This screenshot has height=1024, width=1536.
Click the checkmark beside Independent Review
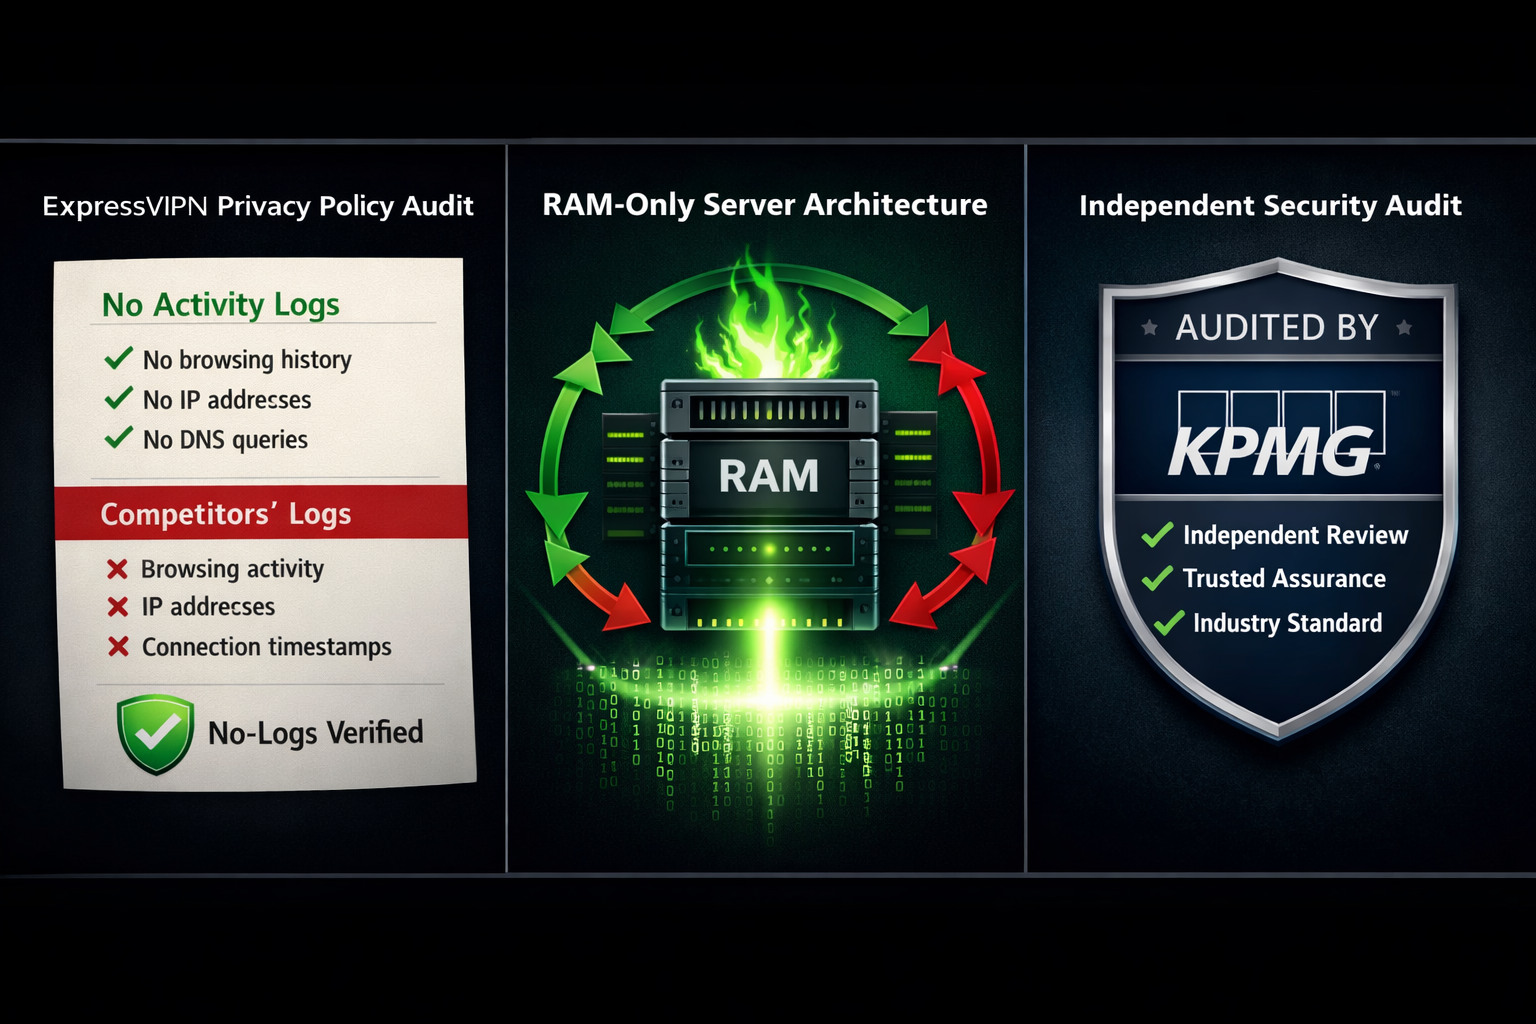click(x=1157, y=535)
